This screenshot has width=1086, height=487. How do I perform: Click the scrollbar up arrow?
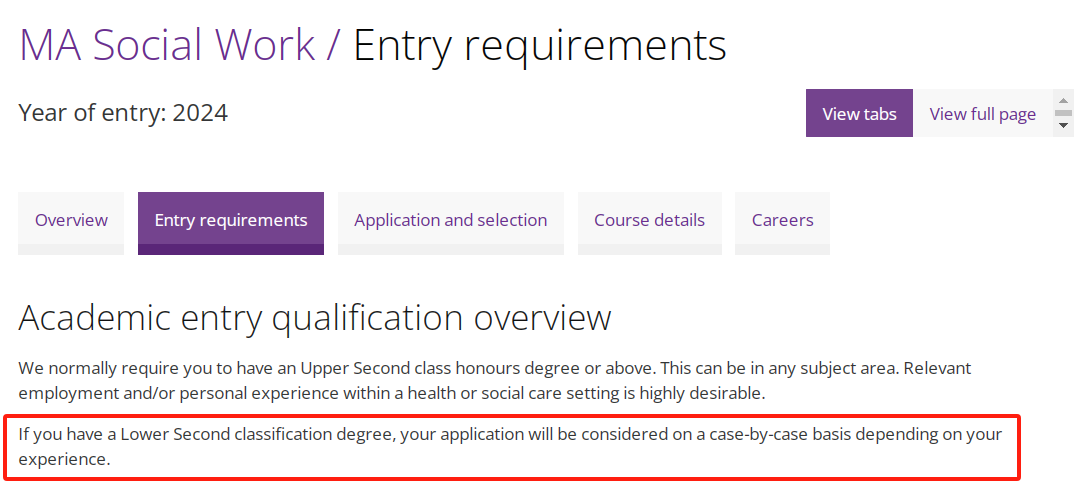[x=1063, y=100]
